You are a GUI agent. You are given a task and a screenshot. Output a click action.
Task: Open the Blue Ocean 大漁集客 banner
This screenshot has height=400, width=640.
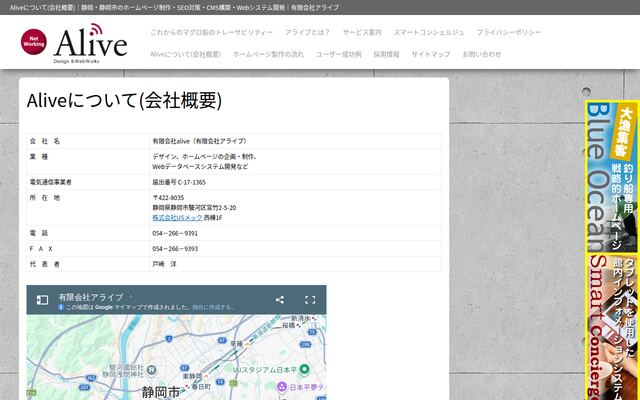tap(612, 176)
